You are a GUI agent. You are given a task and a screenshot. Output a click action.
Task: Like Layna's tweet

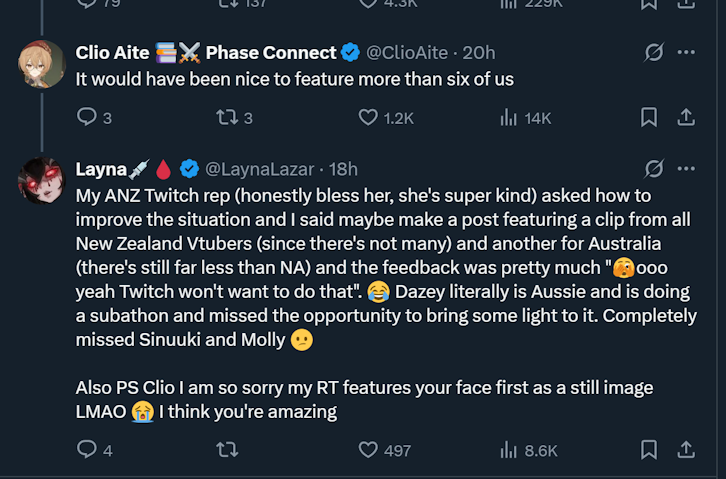[368, 450]
